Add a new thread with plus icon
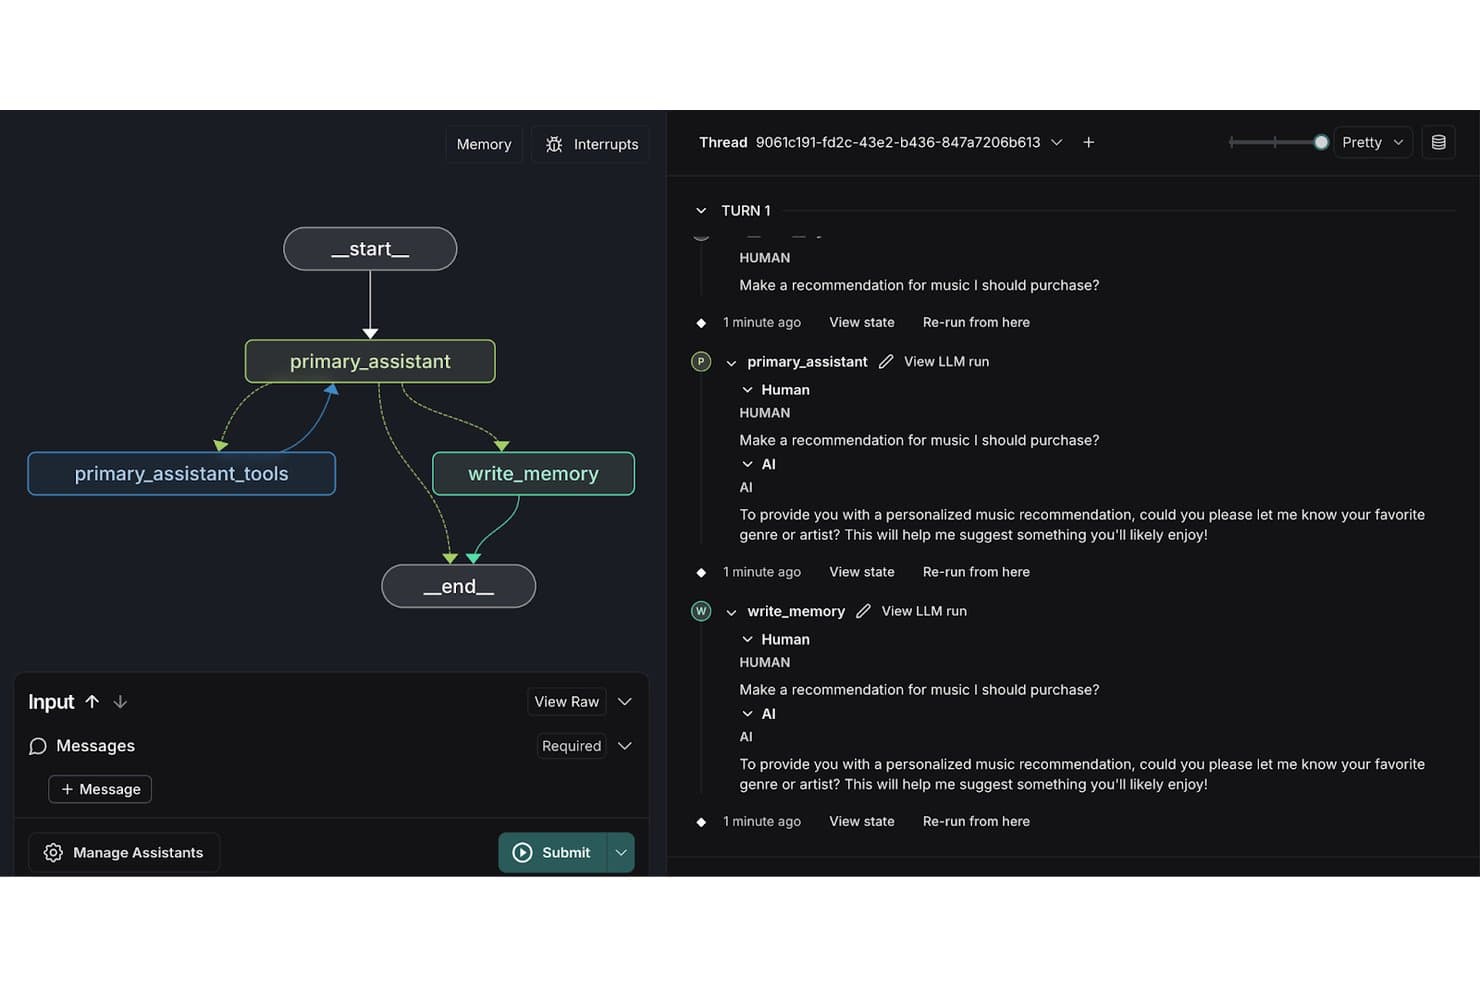This screenshot has width=1480, height=987. point(1088,142)
